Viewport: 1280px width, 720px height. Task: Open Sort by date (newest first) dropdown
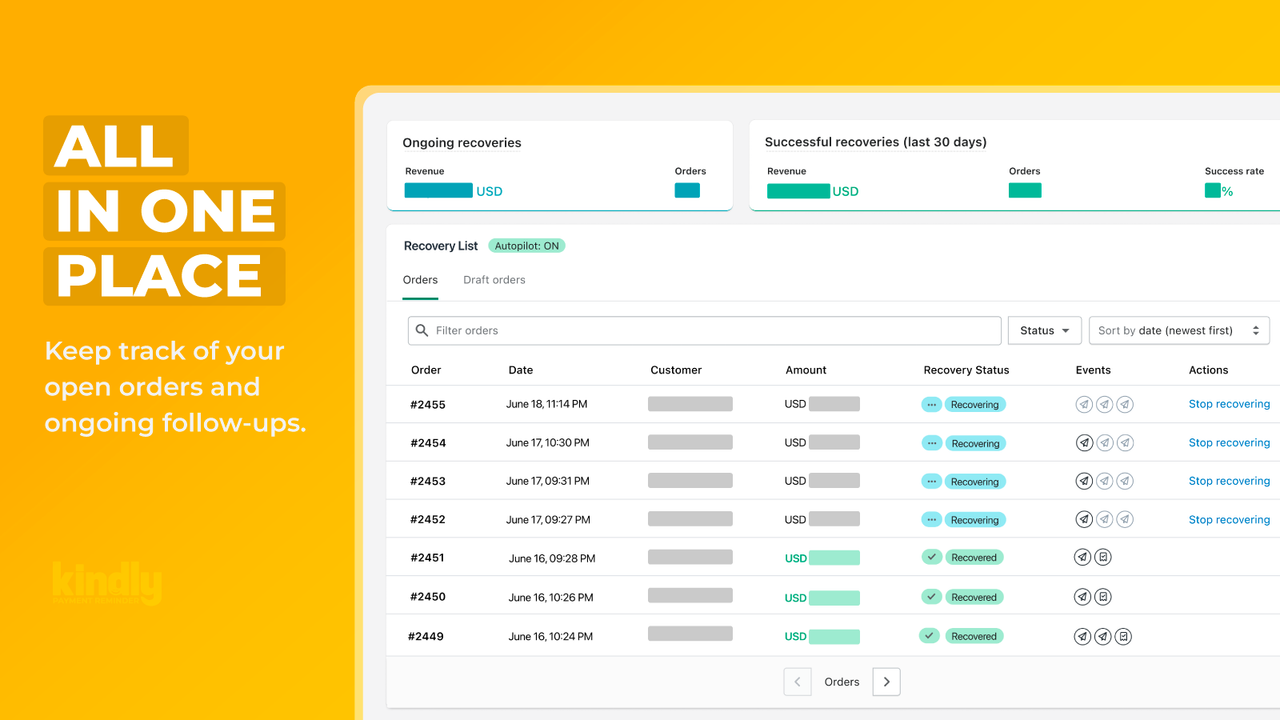(1179, 330)
